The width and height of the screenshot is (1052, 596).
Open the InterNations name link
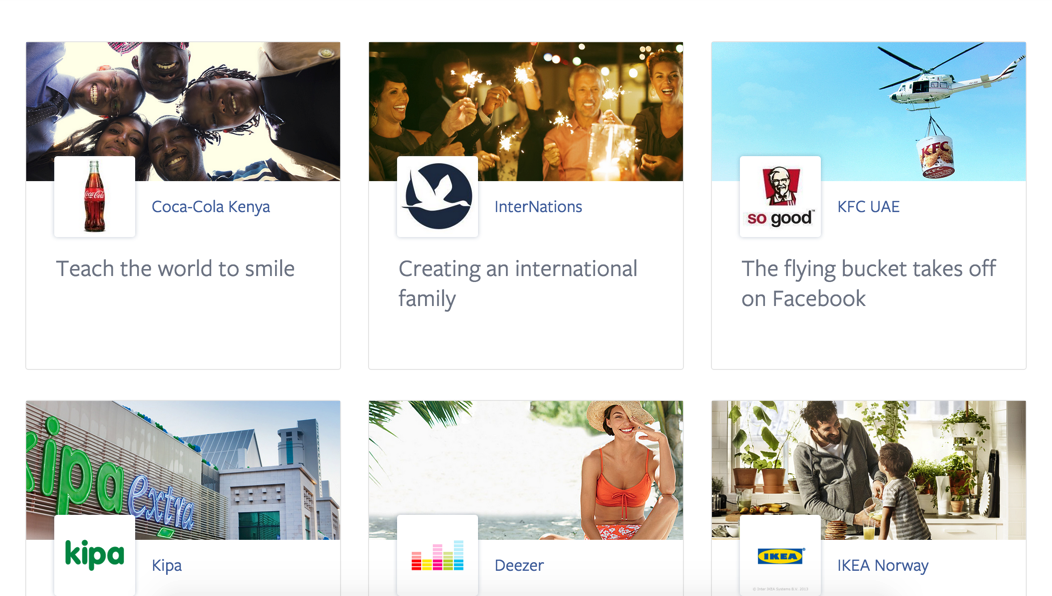(538, 207)
